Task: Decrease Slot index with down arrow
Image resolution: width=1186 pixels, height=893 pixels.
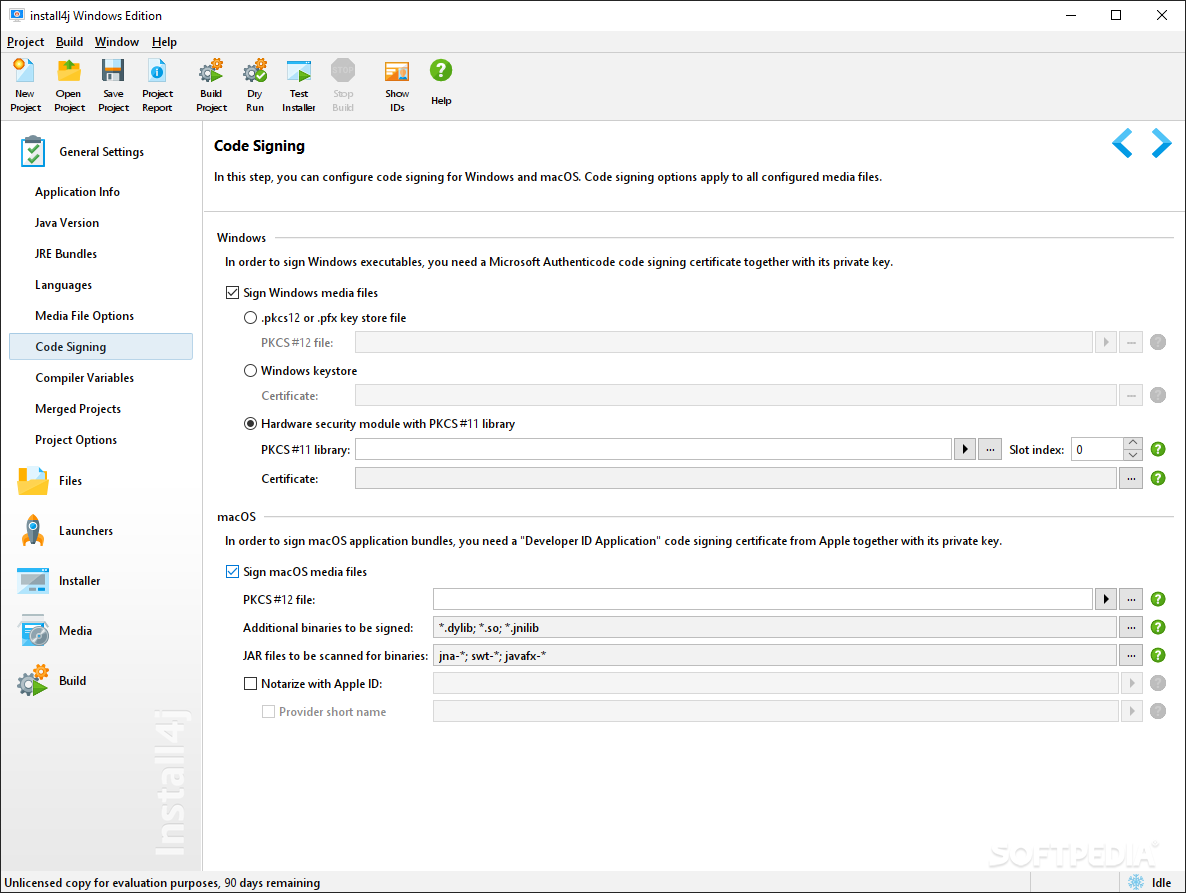Action: click(1133, 454)
